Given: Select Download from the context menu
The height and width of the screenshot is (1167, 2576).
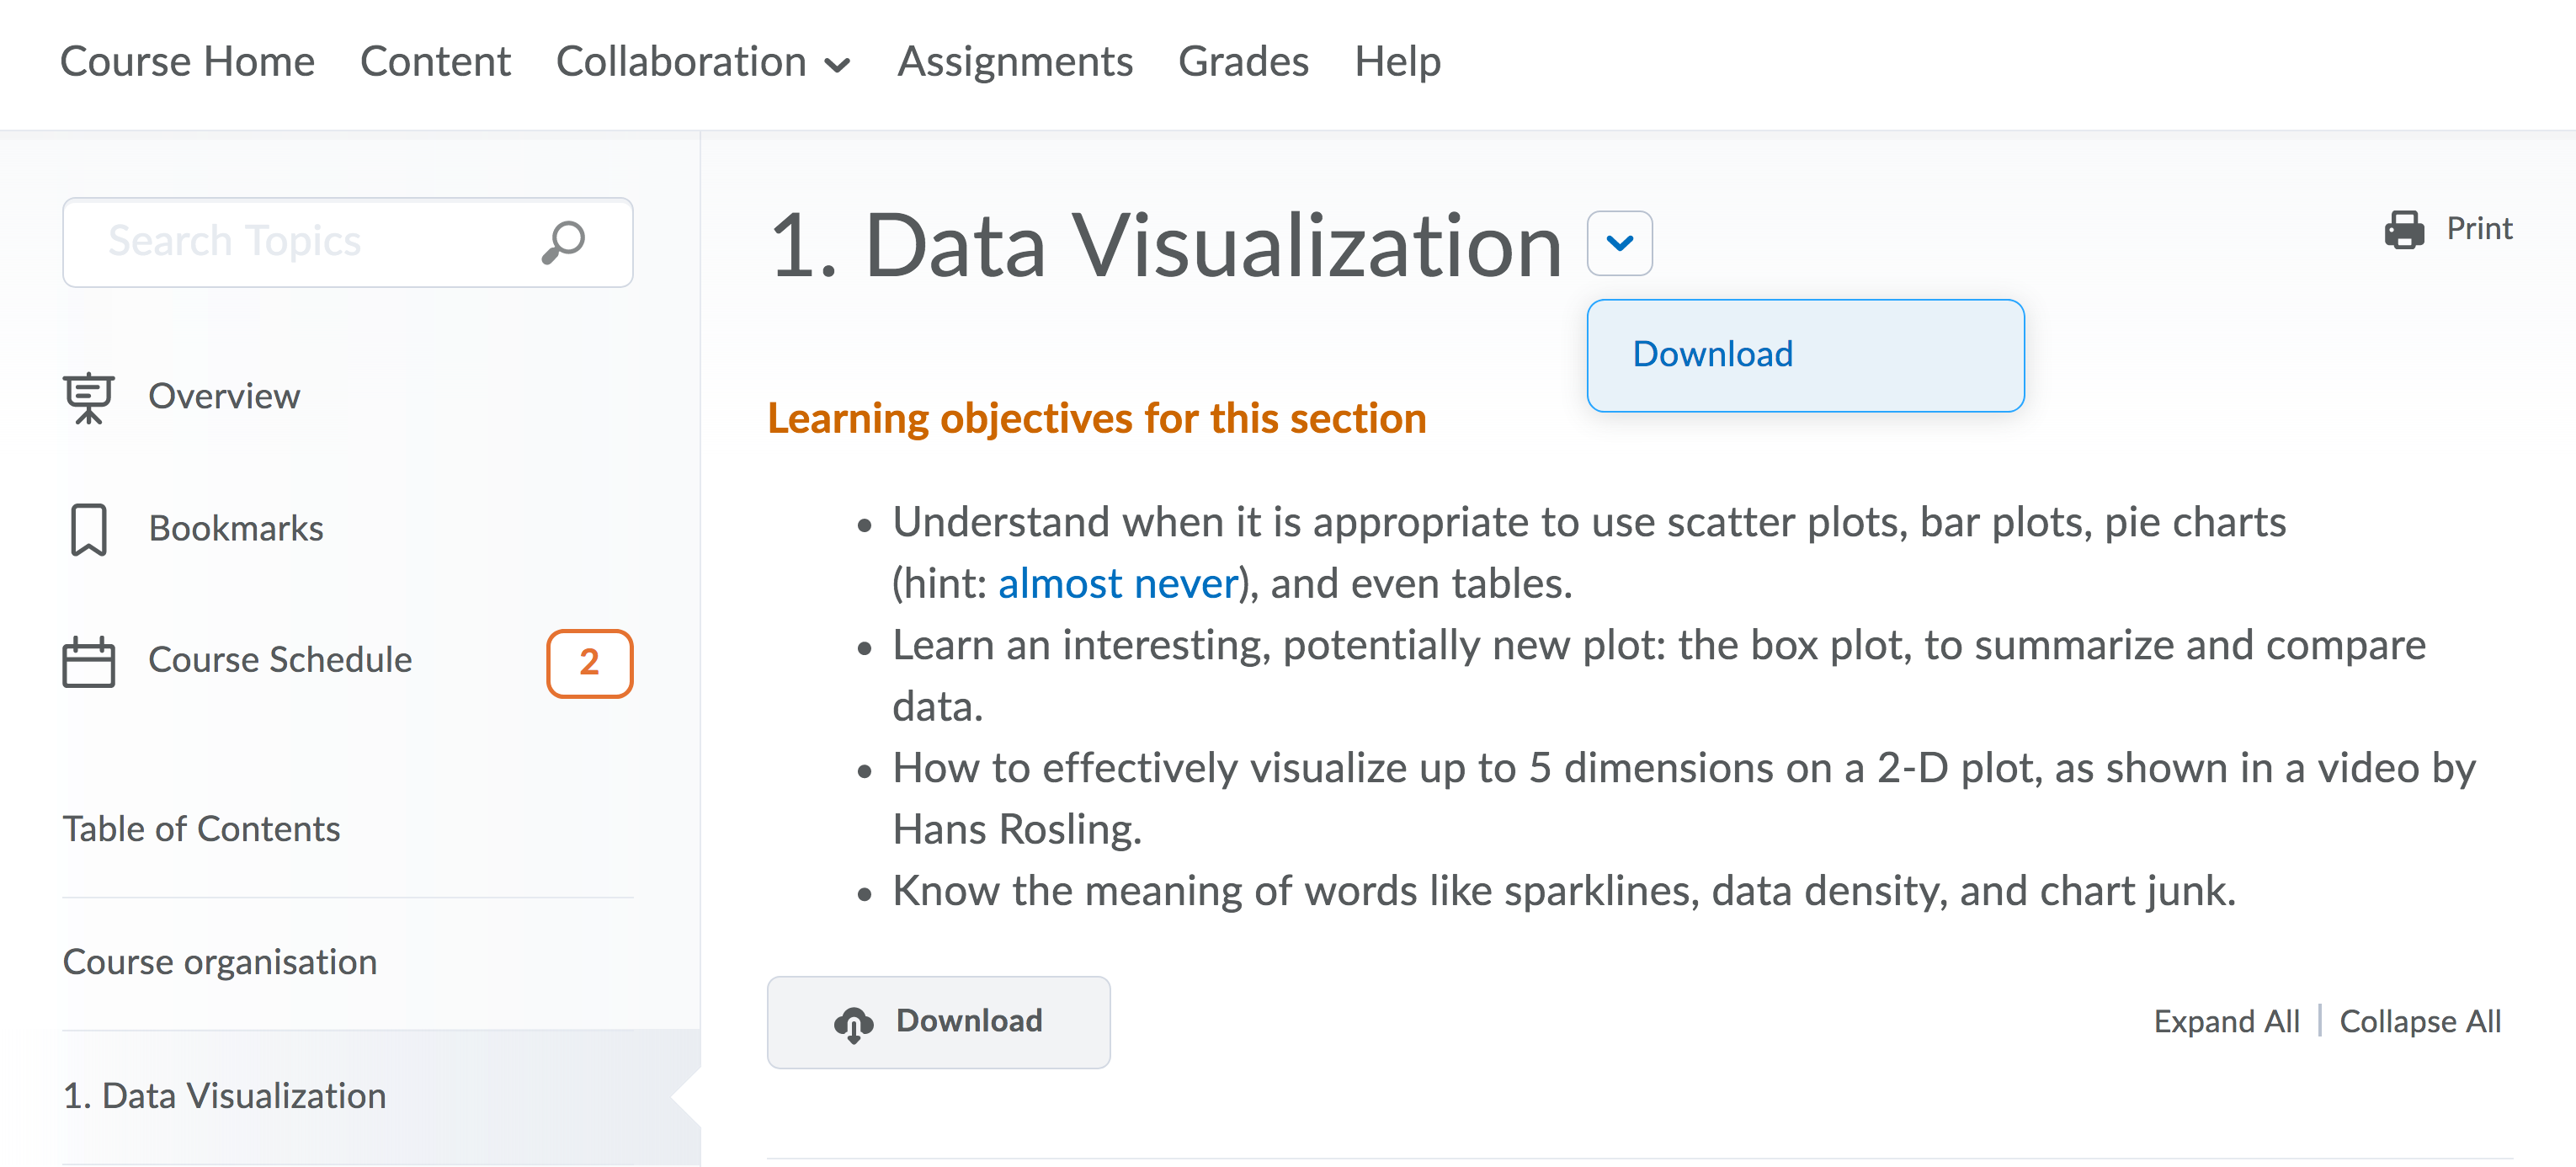Looking at the screenshot, I should (1712, 354).
